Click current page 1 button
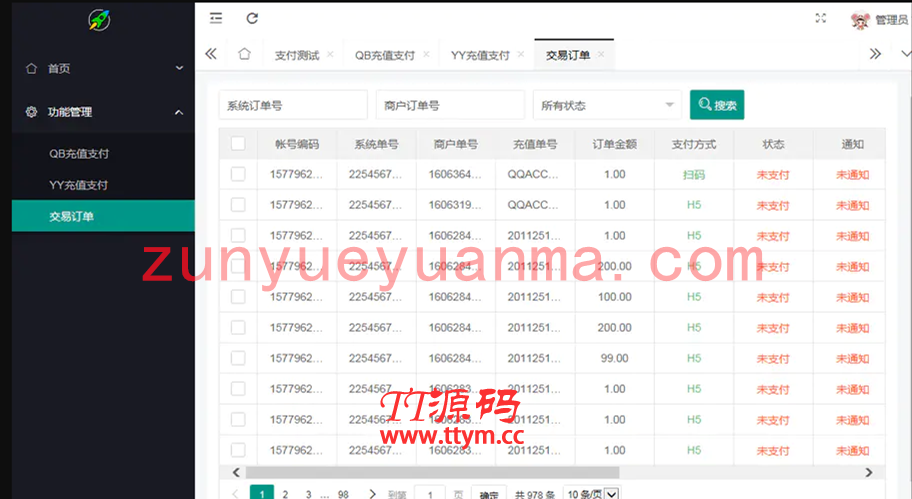Image resolution: width=912 pixels, height=499 pixels. (262, 493)
